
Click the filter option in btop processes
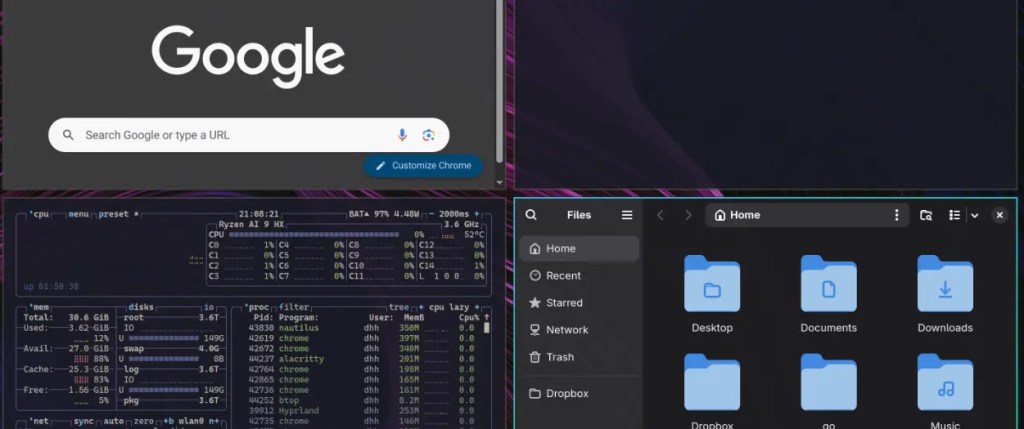click(294, 307)
